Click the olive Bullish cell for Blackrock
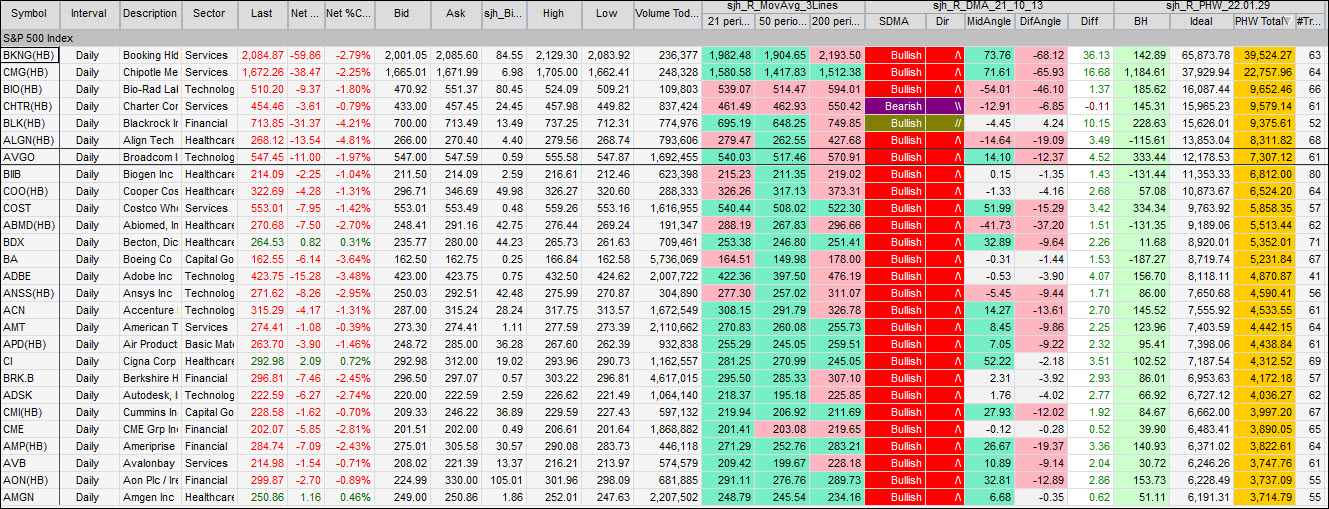Viewport: 1329px width, 509px height. 894,123
